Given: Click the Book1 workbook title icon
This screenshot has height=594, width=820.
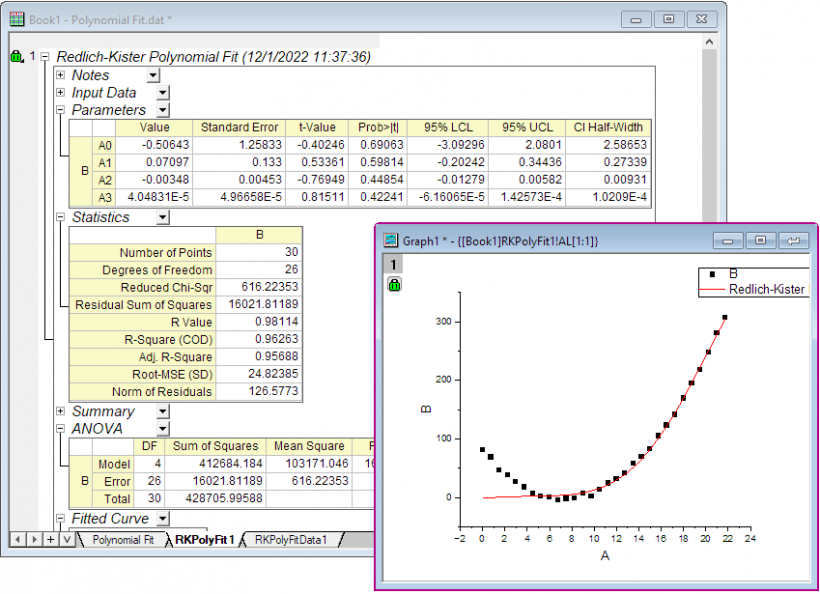Looking at the screenshot, I should tap(16, 18).
